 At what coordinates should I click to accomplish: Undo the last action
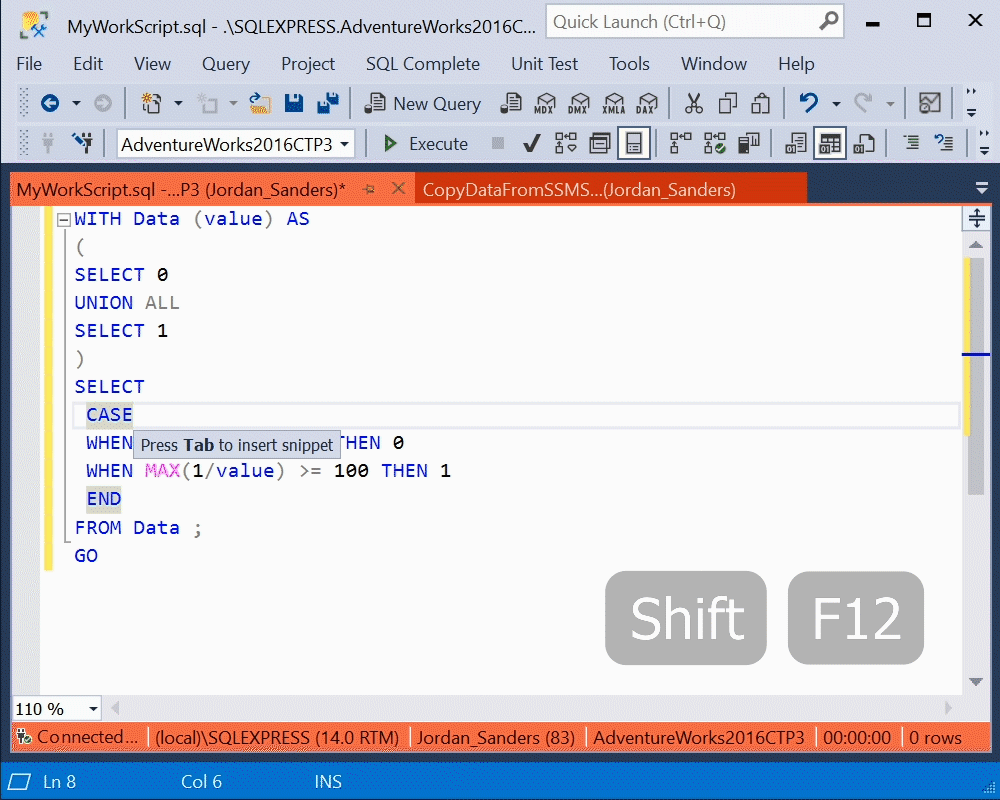tap(809, 103)
